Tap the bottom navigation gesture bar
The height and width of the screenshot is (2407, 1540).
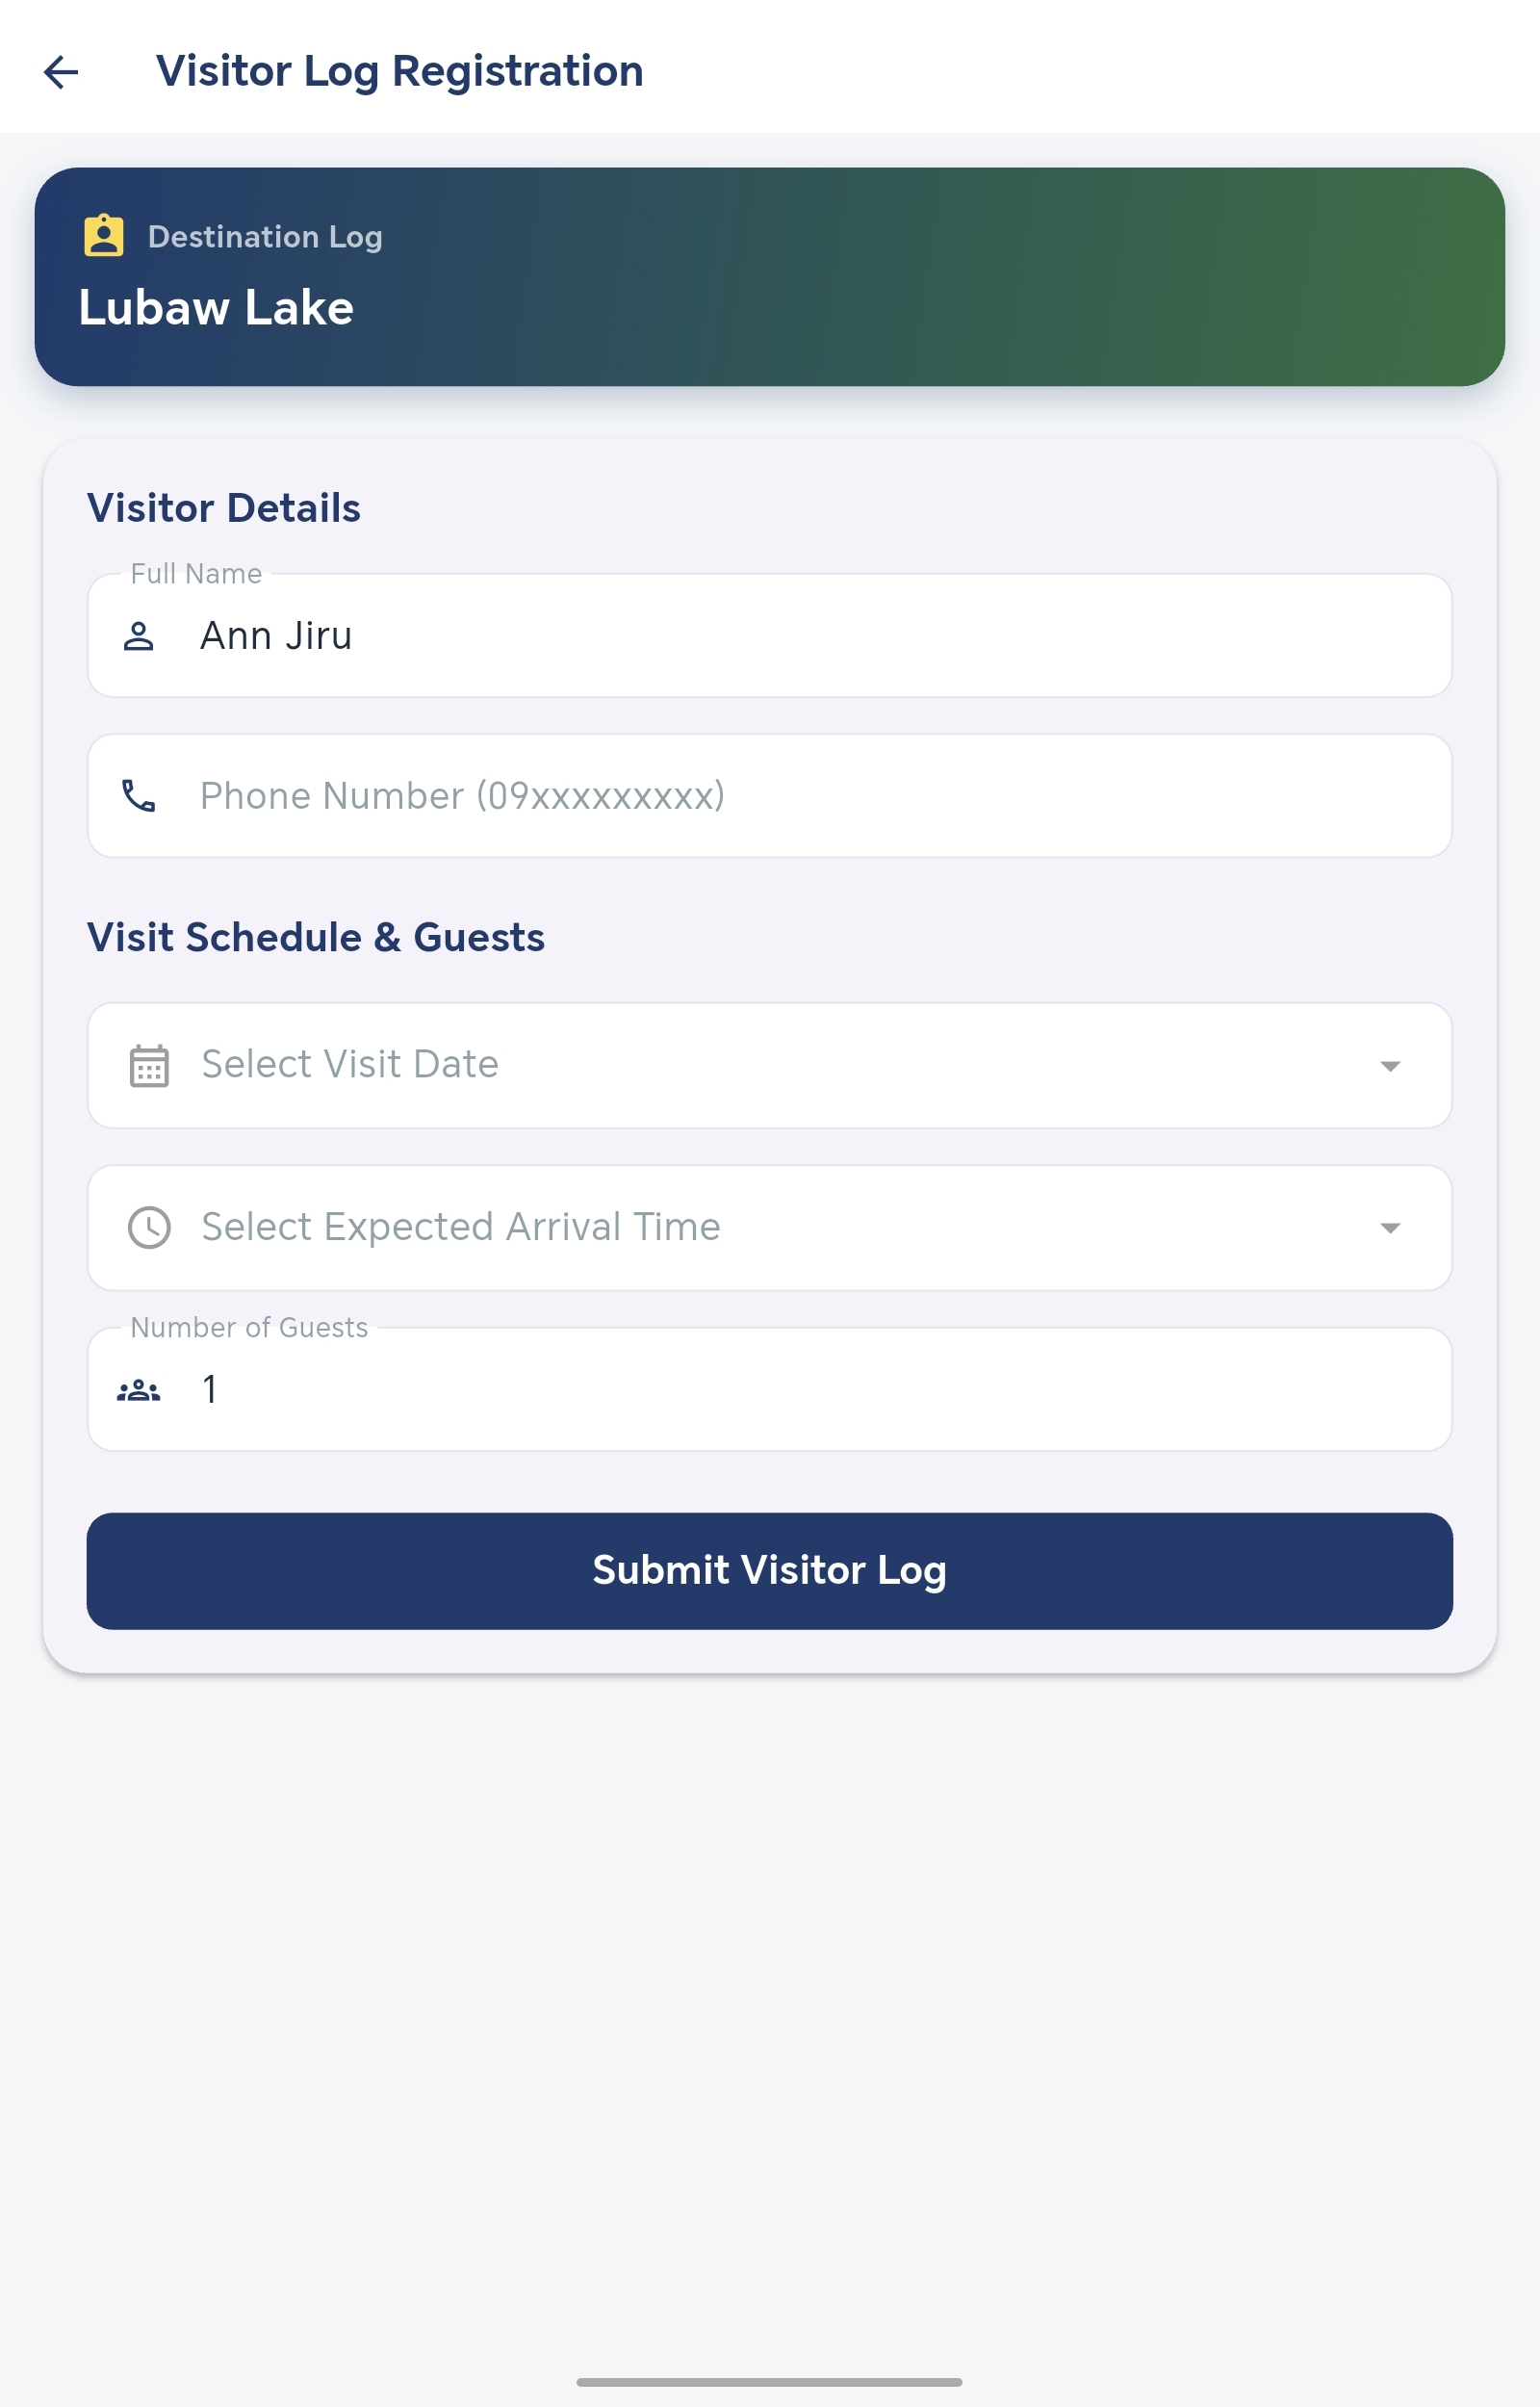(770, 2383)
